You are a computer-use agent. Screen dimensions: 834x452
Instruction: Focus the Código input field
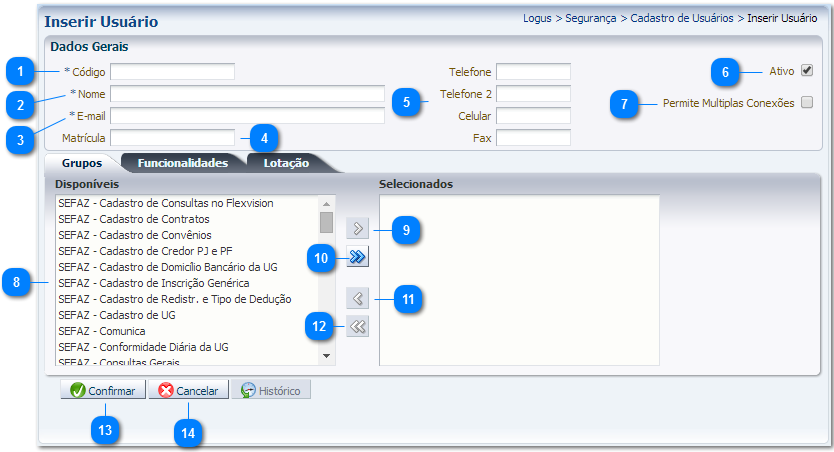[172, 72]
